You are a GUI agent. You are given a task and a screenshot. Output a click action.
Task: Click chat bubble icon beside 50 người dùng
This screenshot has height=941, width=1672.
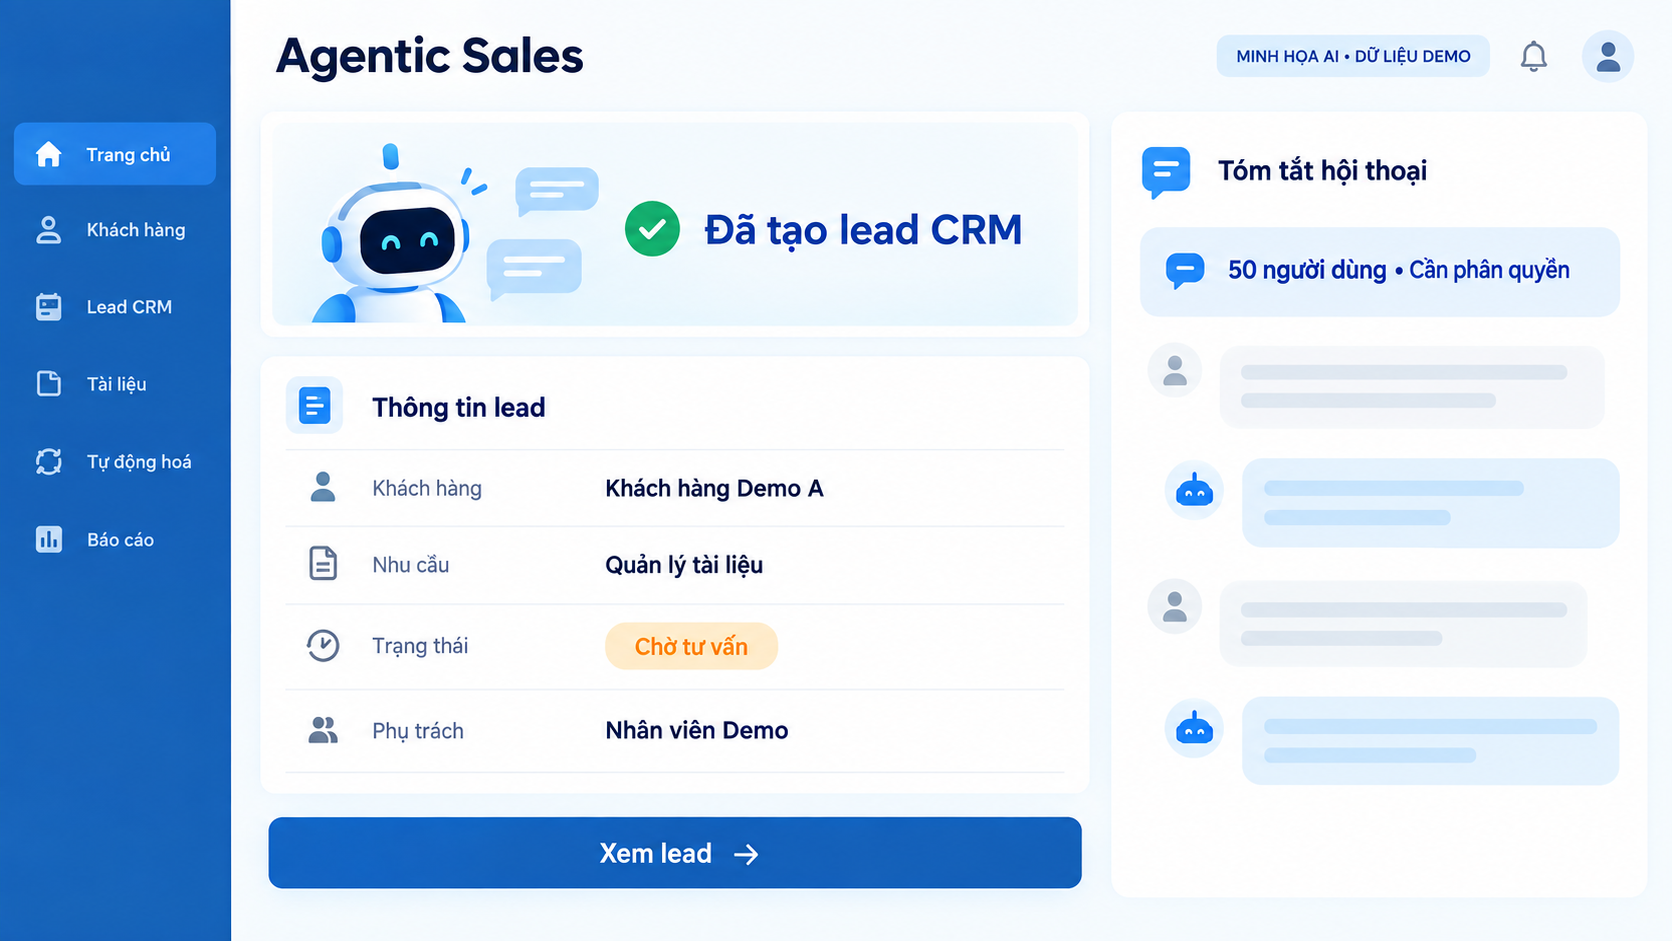1185,270
